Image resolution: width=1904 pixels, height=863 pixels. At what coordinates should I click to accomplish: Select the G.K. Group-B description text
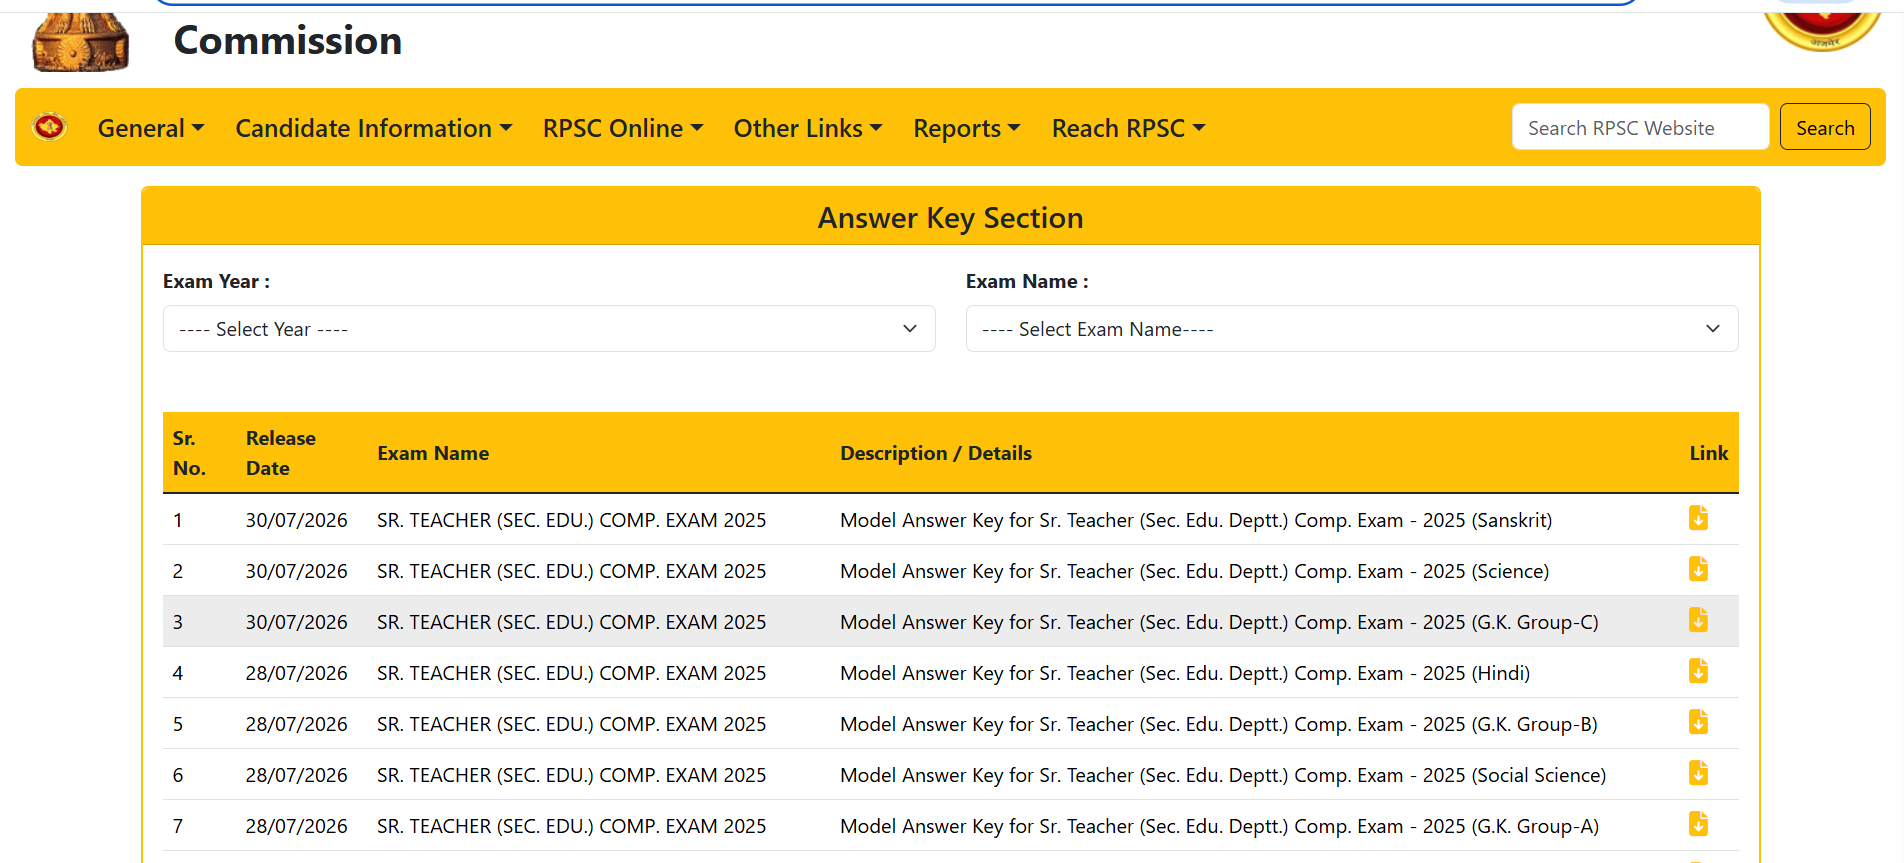1219,724
